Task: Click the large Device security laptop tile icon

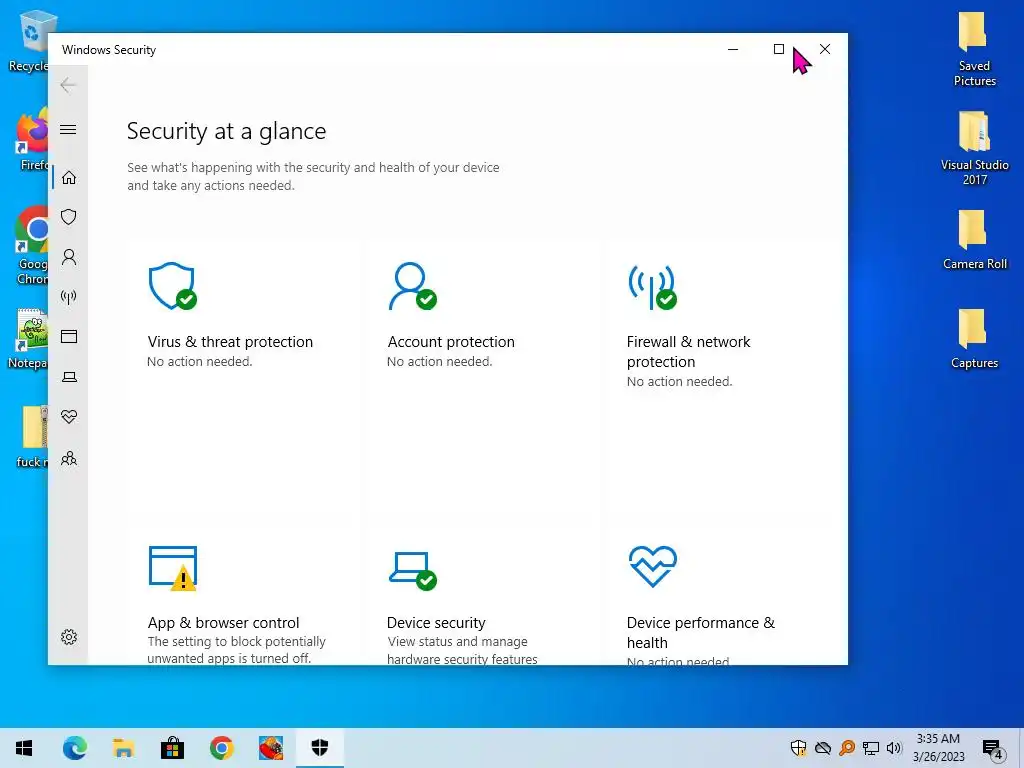Action: pos(413,571)
